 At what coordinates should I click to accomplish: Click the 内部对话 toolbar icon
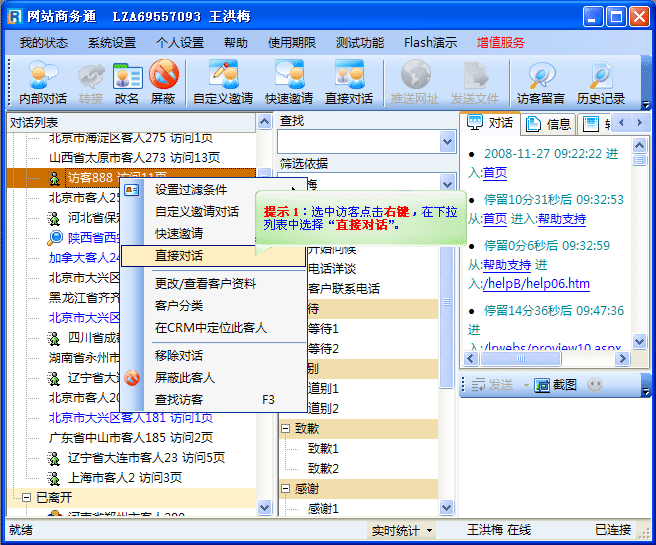point(43,81)
